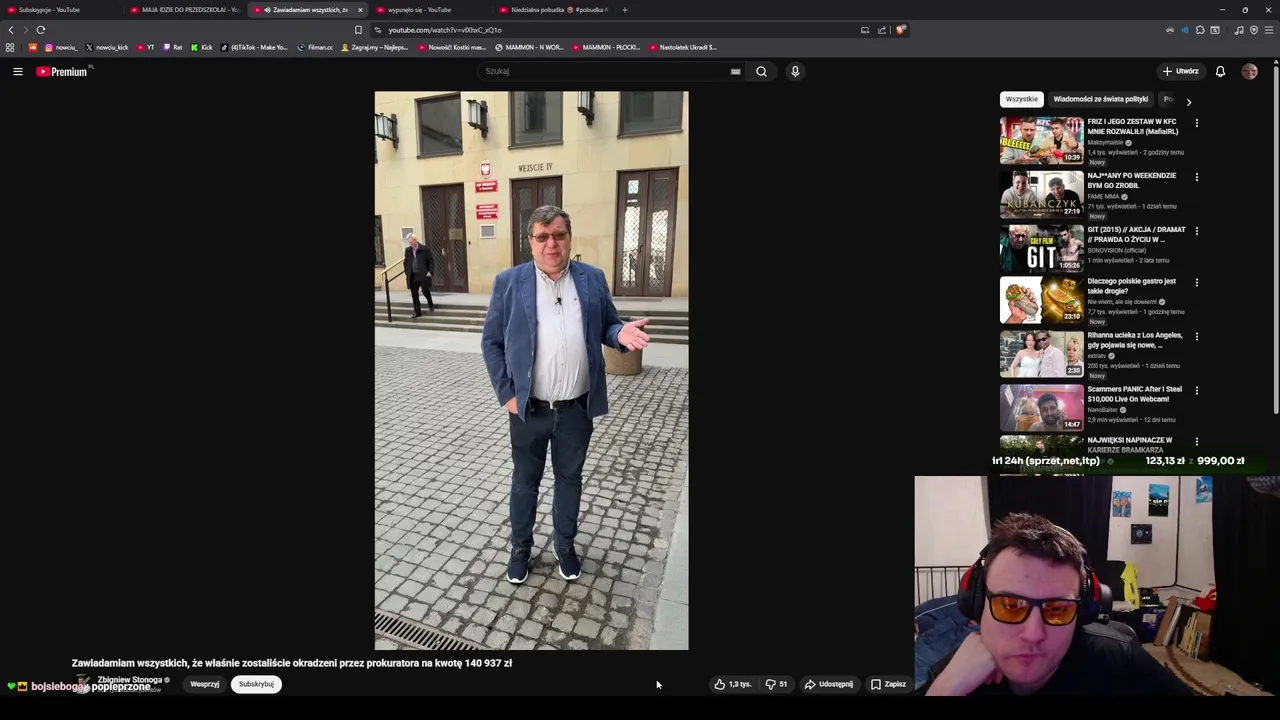This screenshot has width=1280, height=720.
Task: Expand more filter chips with the right chevron
Action: click(1188, 101)
